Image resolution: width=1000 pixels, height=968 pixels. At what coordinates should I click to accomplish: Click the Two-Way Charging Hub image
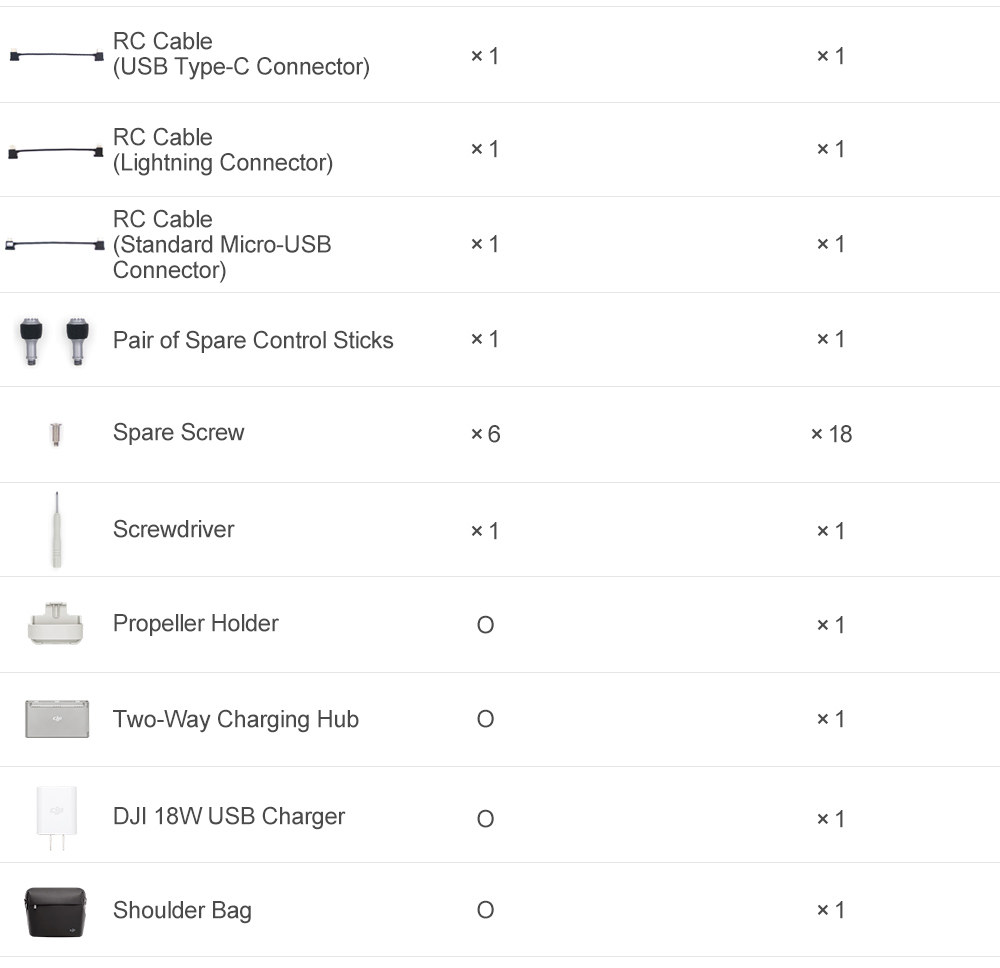[x=57, y=719]
